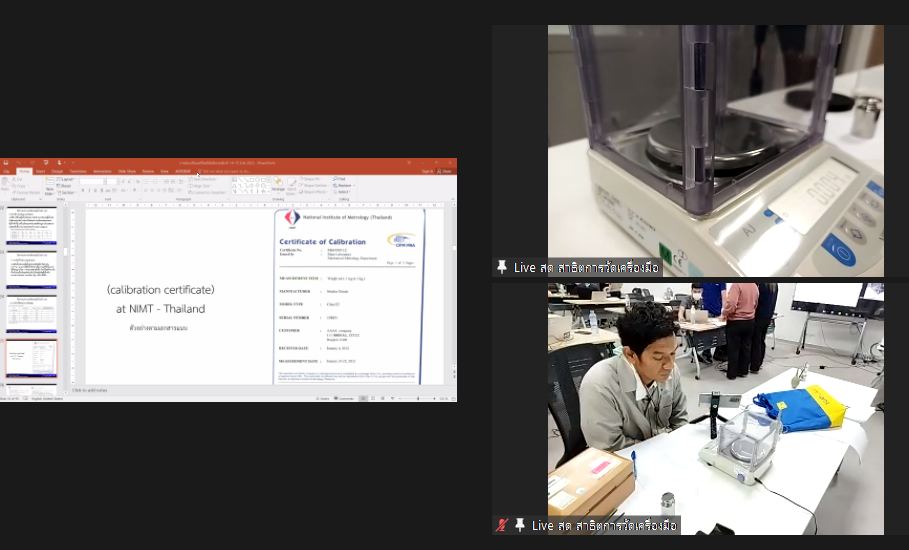
Task: Click the Share button in PowerPoint
Action: click(446, 171)
